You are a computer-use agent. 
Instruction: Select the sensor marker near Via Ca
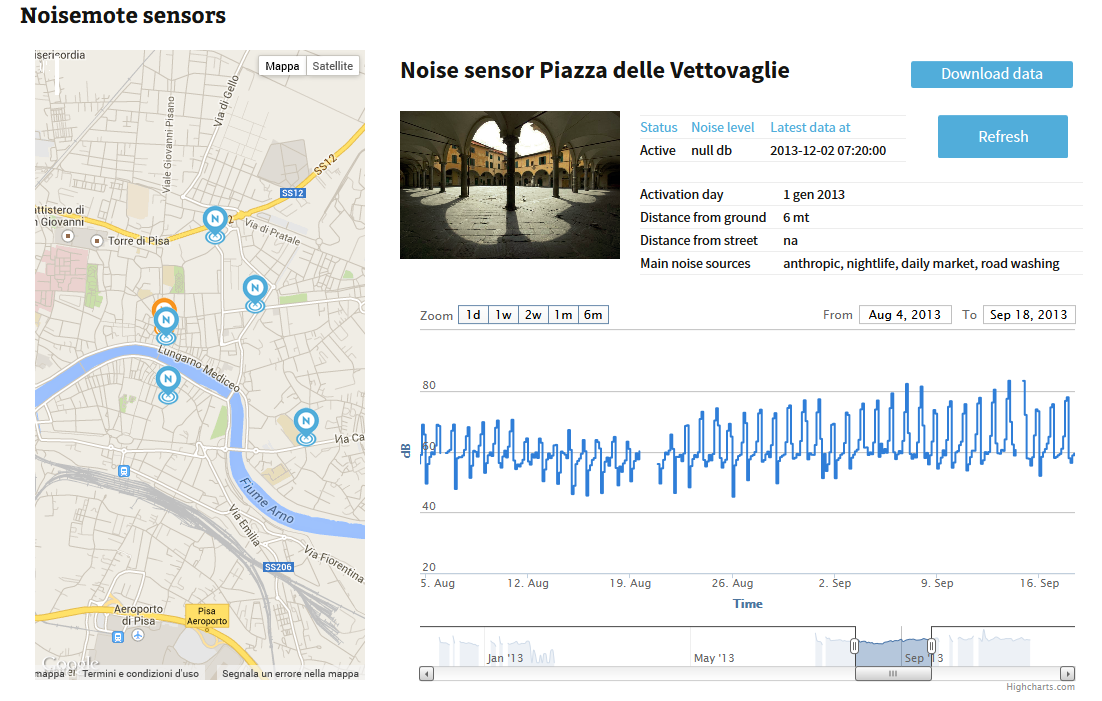[306, 426]
